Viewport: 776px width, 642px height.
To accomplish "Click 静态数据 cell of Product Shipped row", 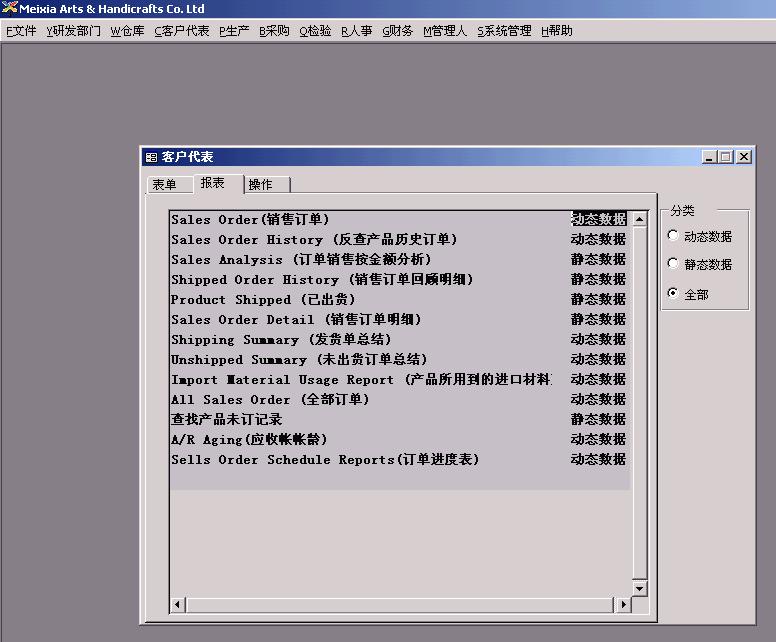I will (598, 299).
